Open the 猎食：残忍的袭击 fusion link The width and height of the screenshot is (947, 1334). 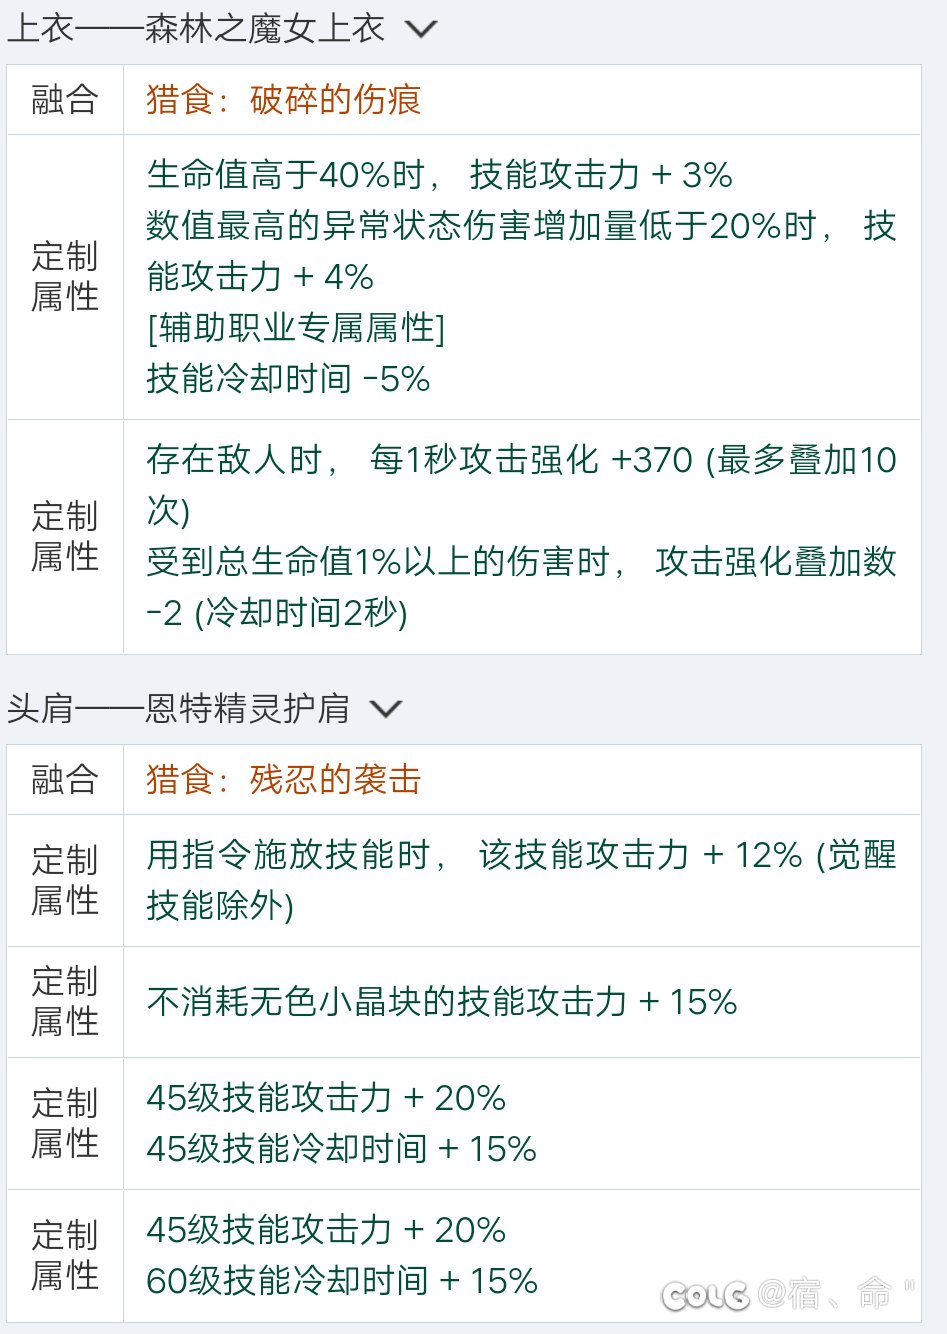(283, 779)
